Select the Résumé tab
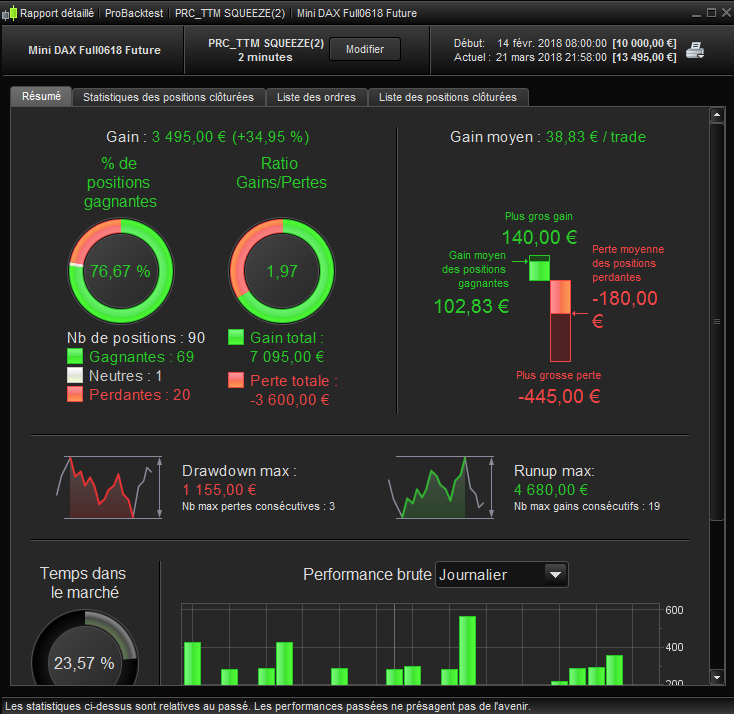Viewport: 734px width, 714px height. click(x=41, y=96)
